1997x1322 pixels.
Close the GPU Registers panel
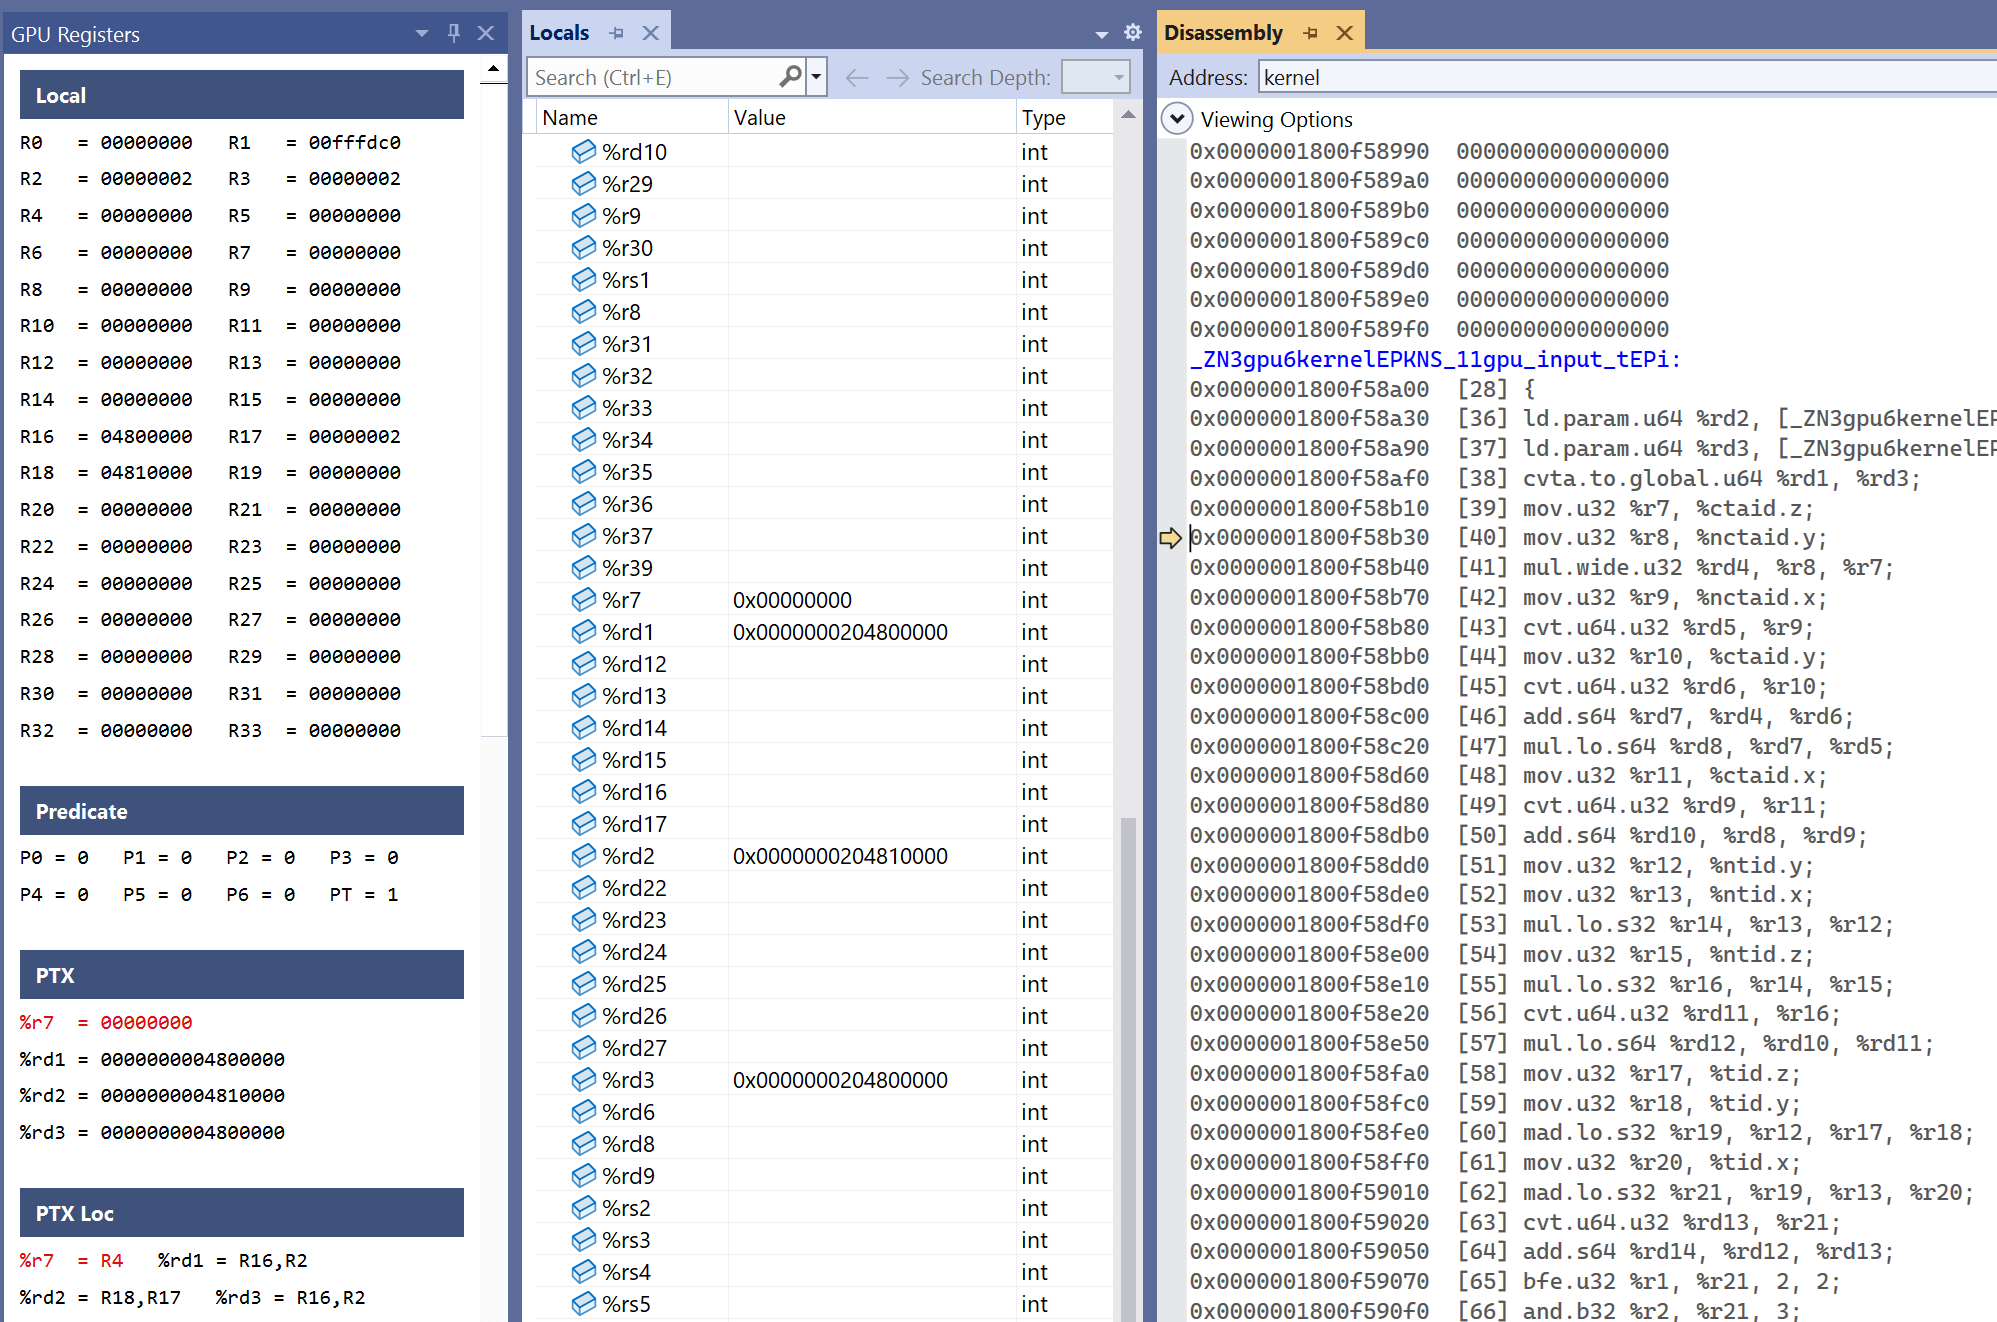(486, 33)
